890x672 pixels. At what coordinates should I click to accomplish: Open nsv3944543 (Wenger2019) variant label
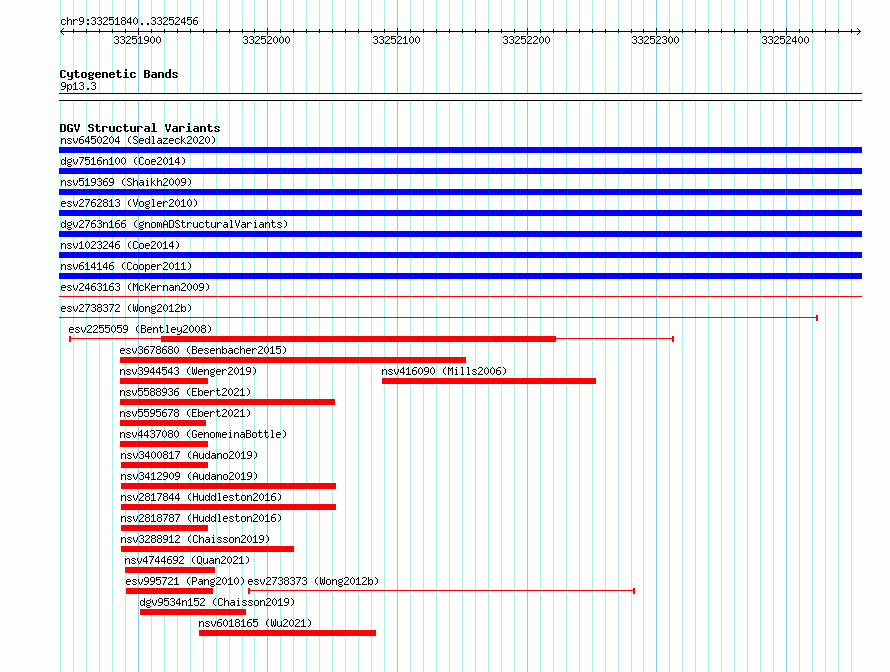point(188,371)
